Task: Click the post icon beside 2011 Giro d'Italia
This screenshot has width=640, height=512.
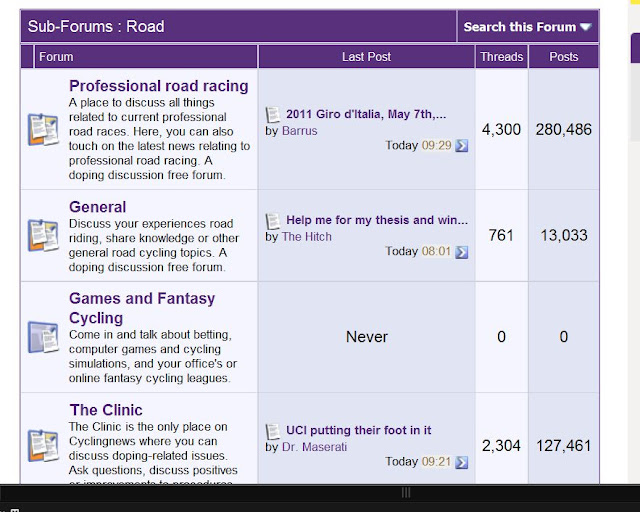Action: point(273,115)
